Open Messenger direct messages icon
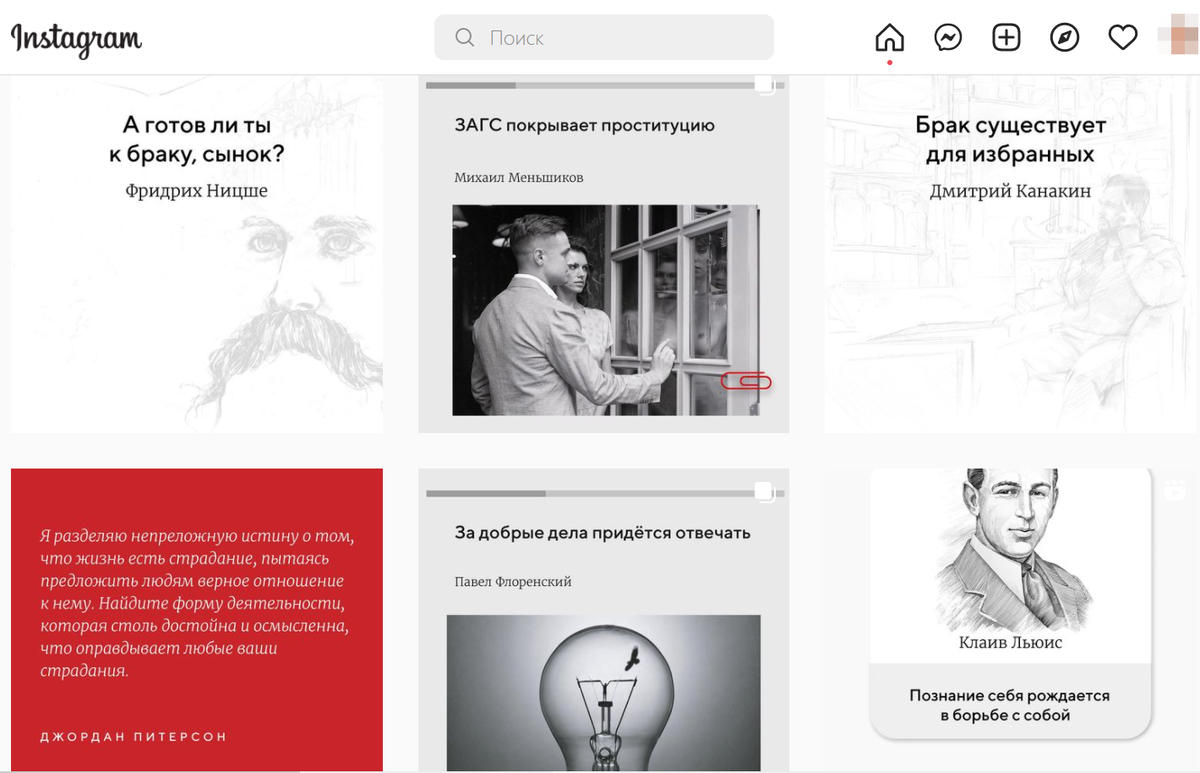1200x773 pixels. click(x=948, y=38)
